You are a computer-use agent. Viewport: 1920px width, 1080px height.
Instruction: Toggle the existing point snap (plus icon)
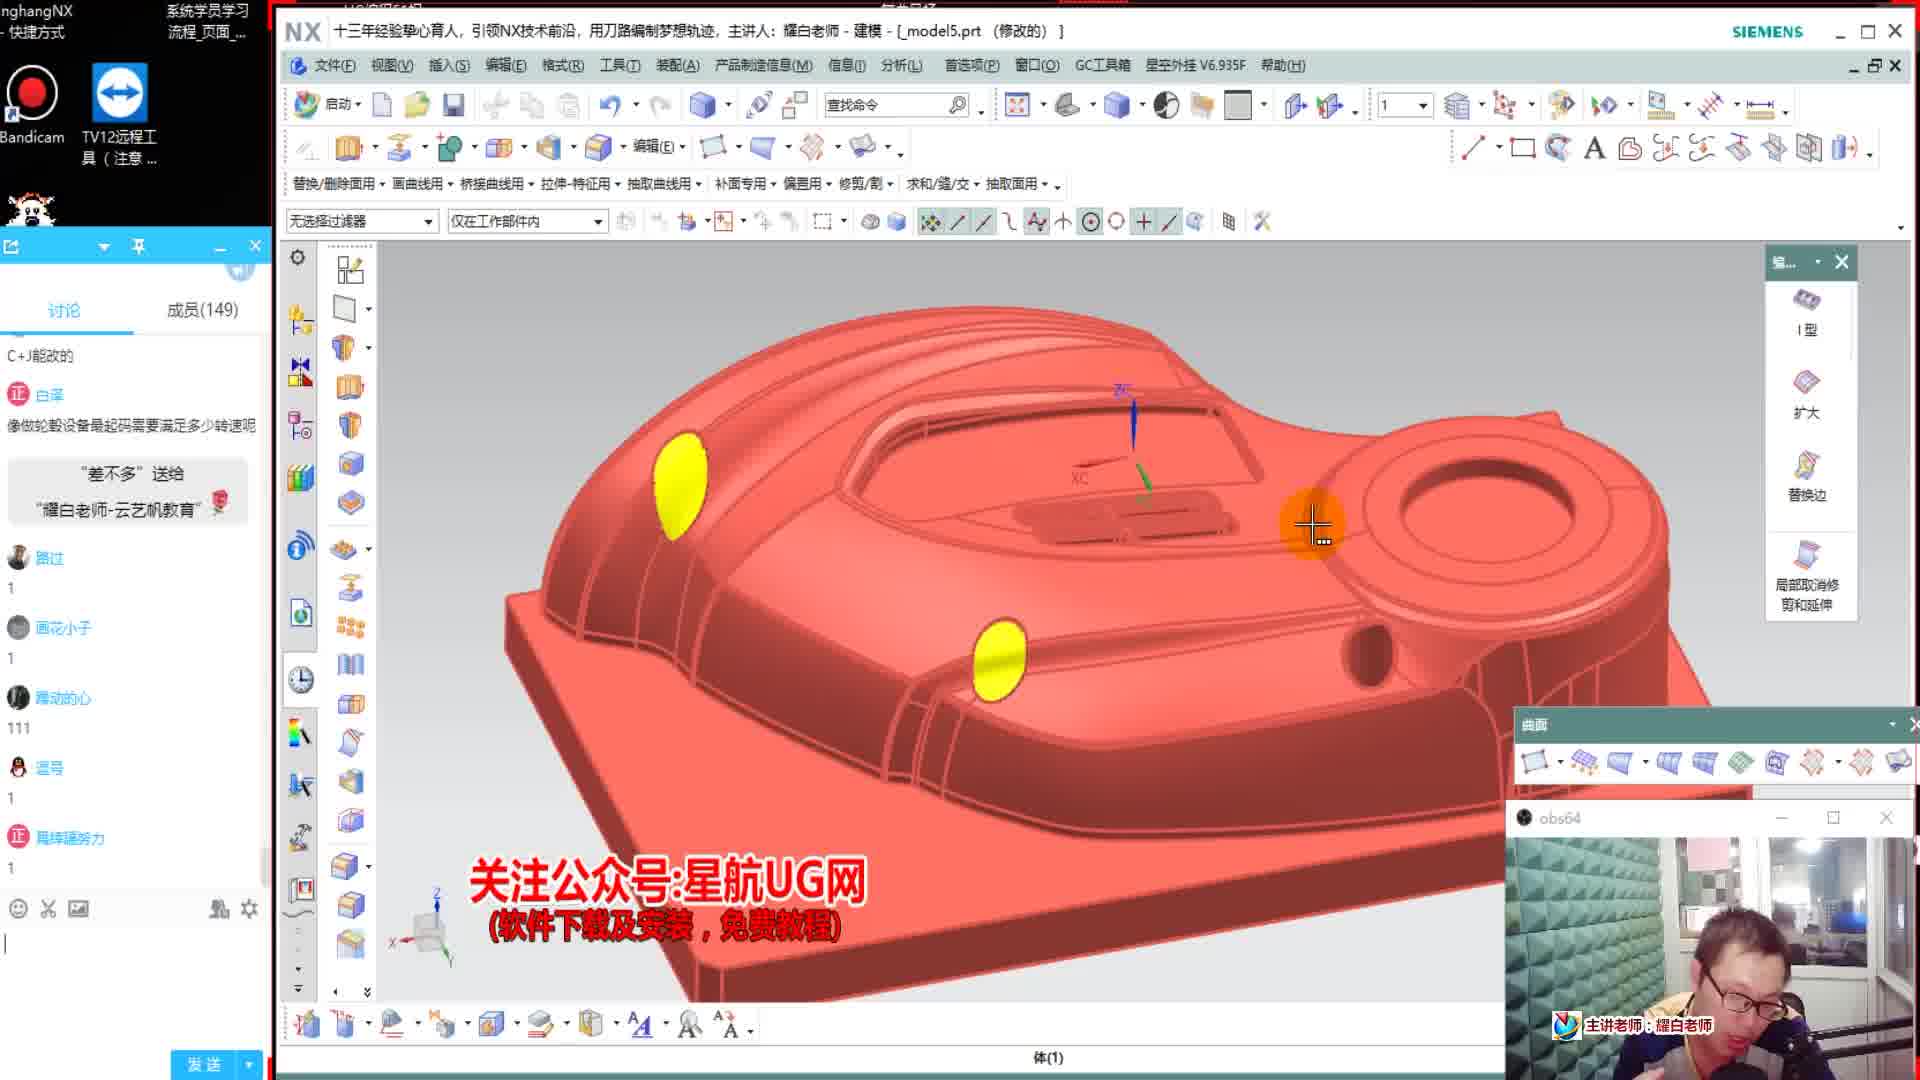point(1143,222)
